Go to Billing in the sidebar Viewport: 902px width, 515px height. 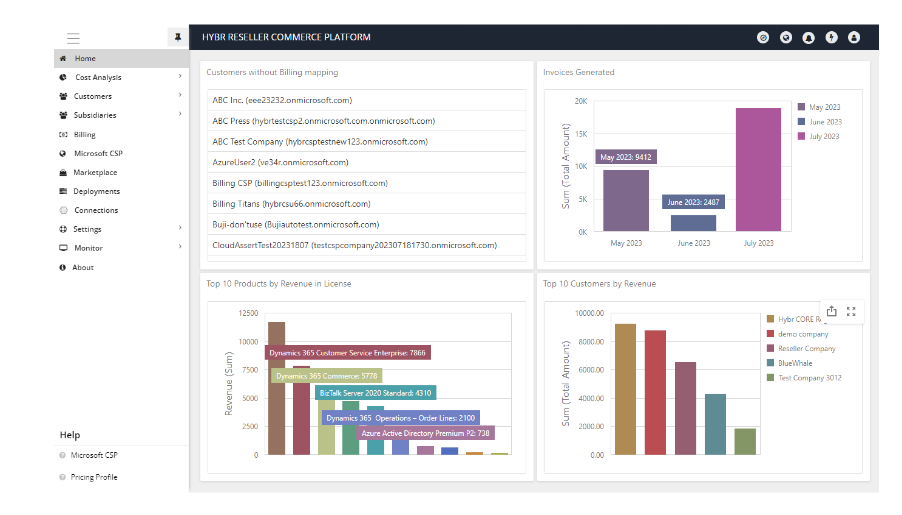coord(85,134)
